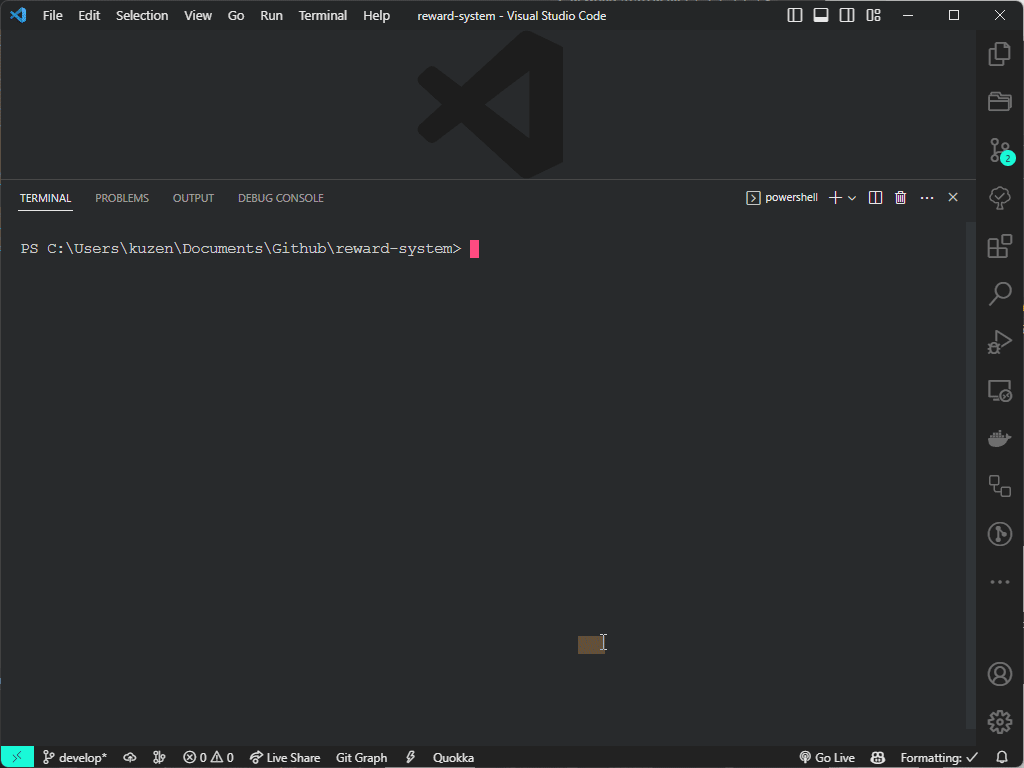Open the Docker whale view

click(x=999, y=438)
